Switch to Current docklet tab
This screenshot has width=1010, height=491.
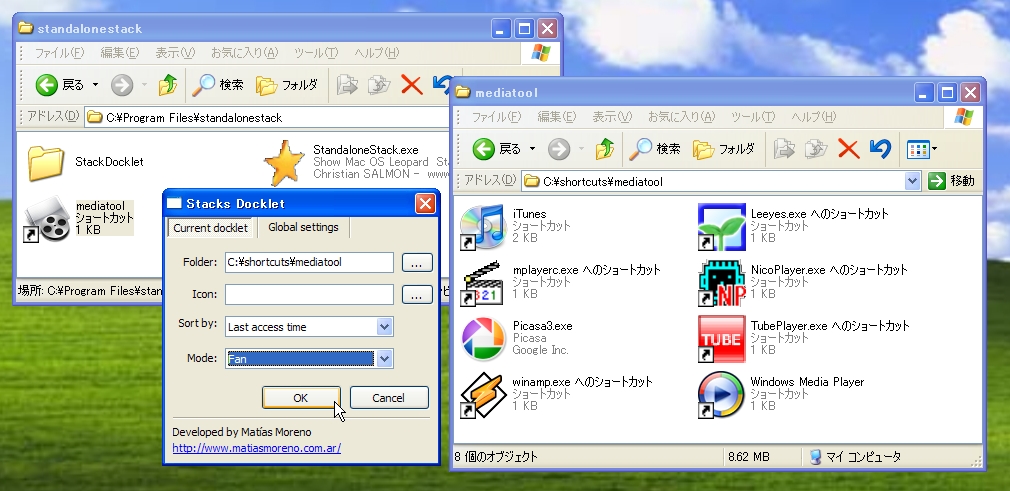pyautogui.click(x=210, y=227)
